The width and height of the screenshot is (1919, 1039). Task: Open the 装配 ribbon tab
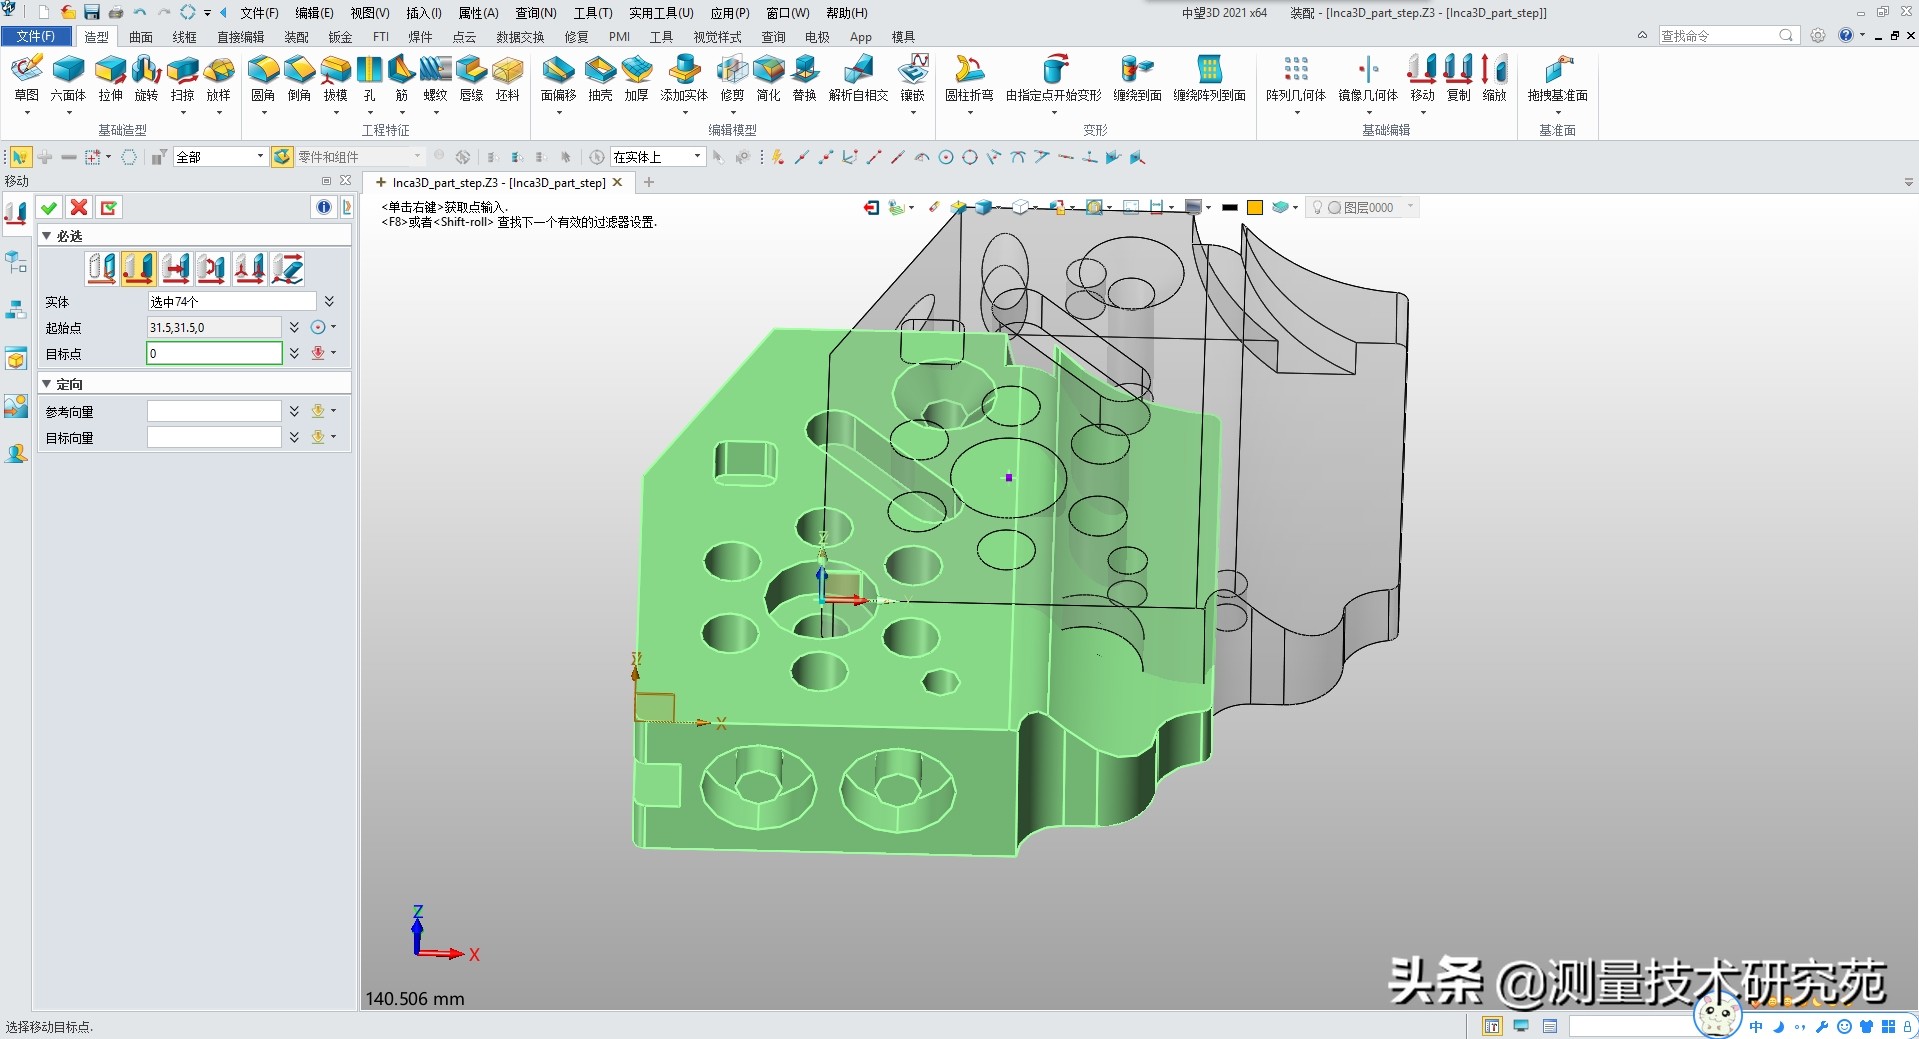(x=296, y=37)
